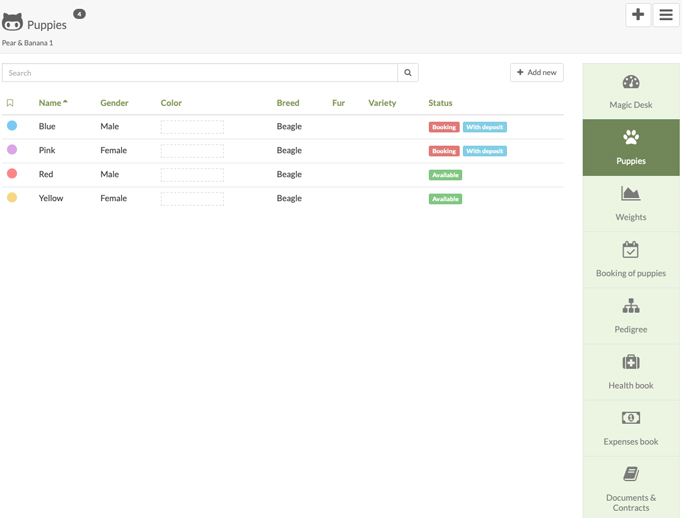
Task: Open the Pedigree tree icon
Action: [x=630, y=306]
